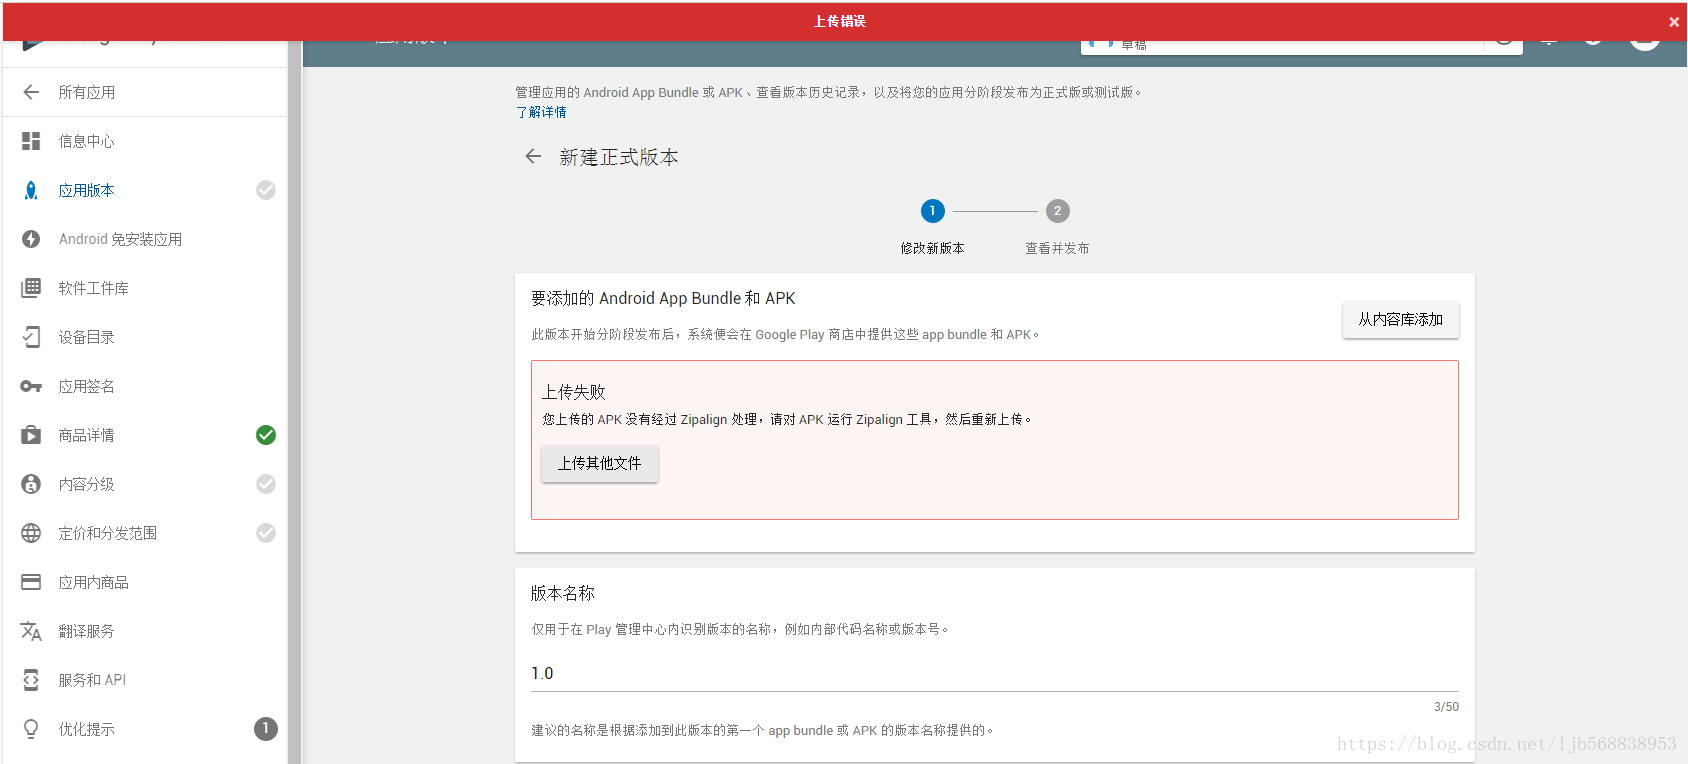The image size is (1688, 764).
Task: Select step 2 查看并发布 circle
Action: (1058, 211)
